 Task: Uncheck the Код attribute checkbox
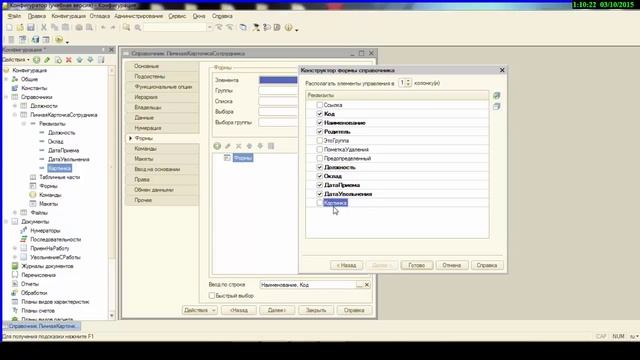(320, 114)
